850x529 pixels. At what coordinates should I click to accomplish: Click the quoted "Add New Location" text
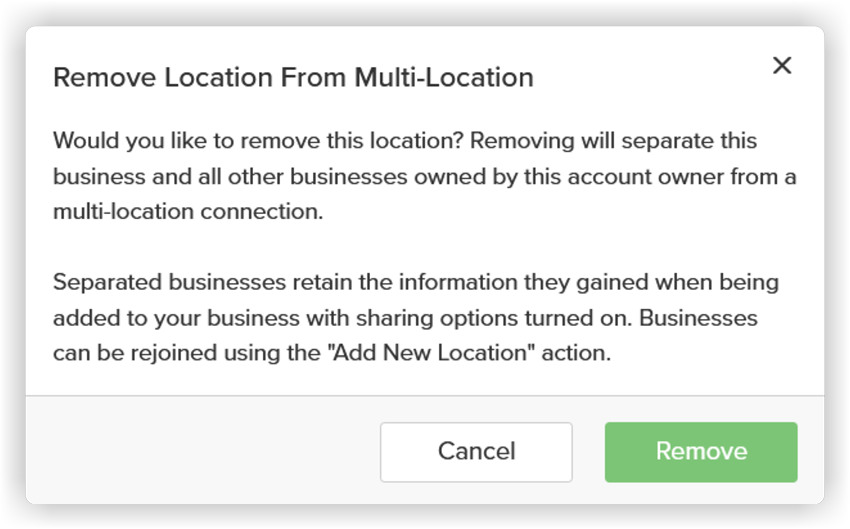[x=431, y=353]
